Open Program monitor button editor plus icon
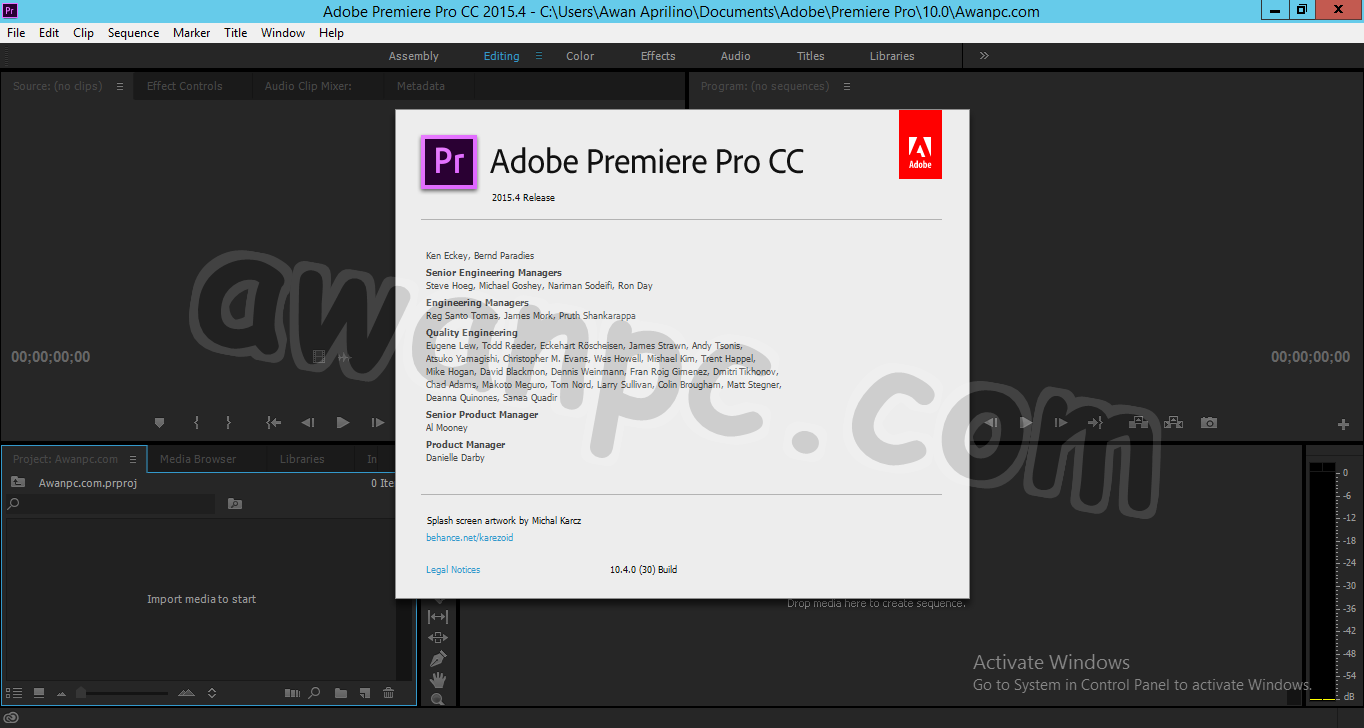This screenshot has height=728, width=1364. [x=1343, y=424]
